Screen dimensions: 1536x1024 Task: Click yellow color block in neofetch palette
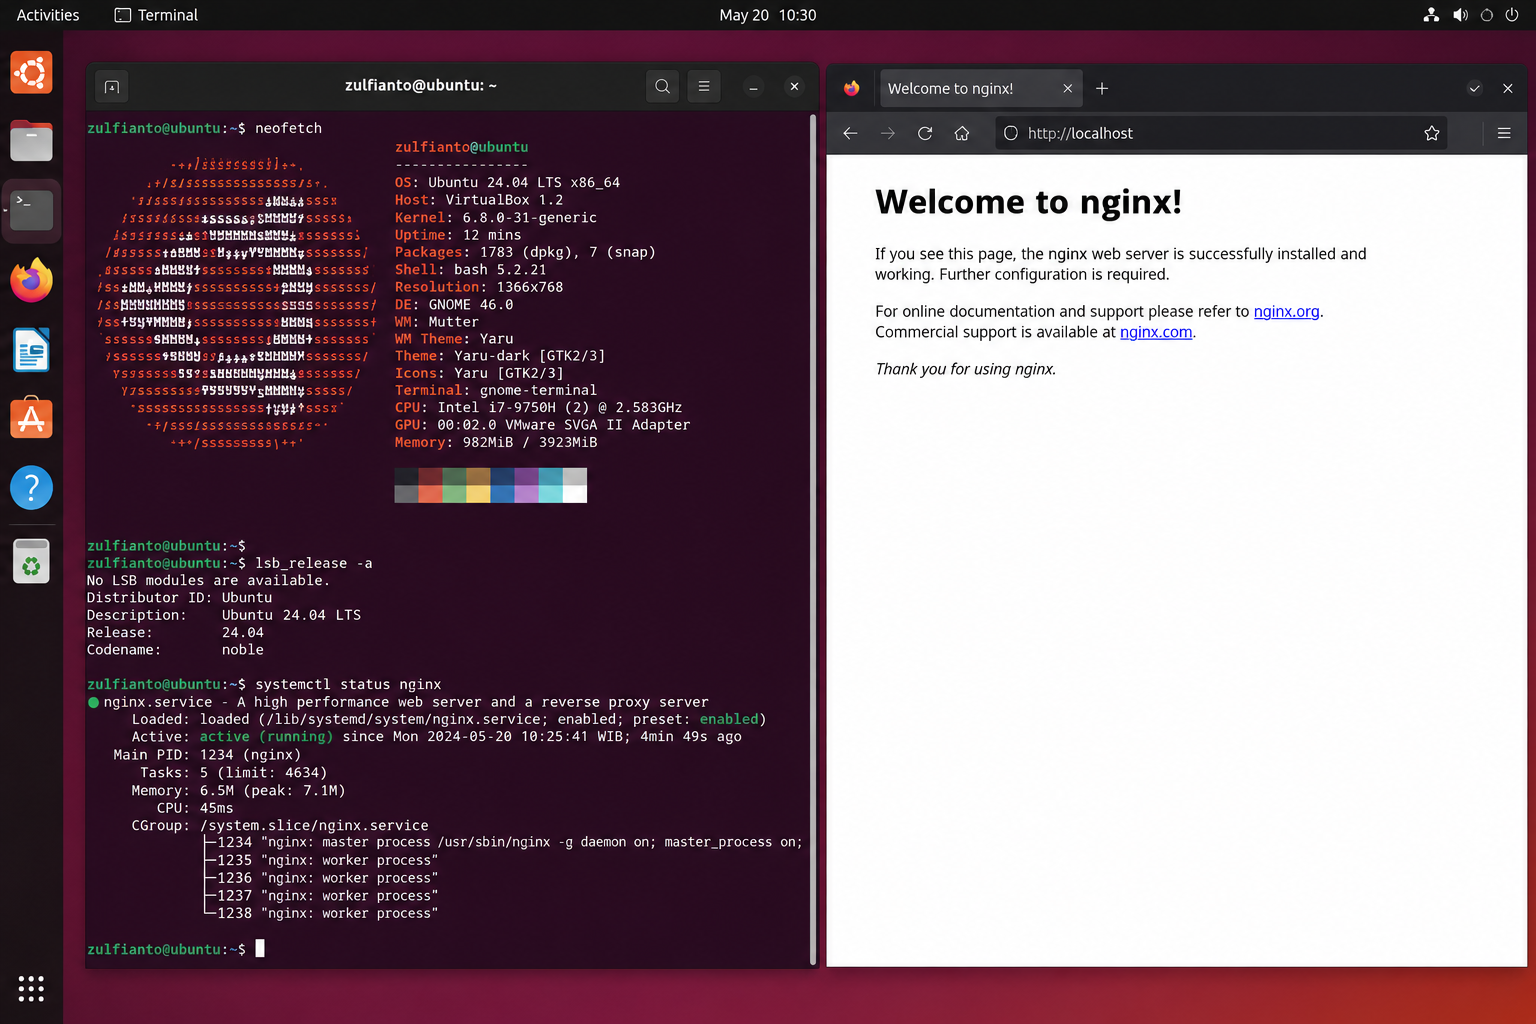[479, 493]
